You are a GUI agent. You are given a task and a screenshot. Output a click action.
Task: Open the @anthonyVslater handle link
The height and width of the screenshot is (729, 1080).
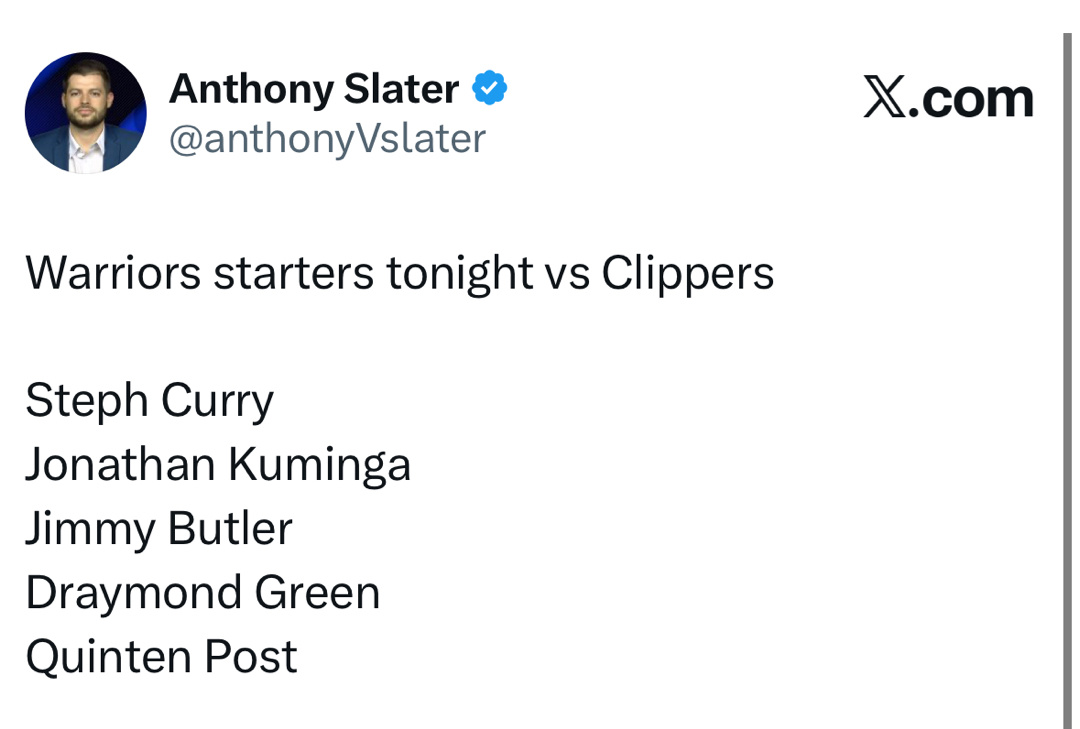[327, 139]
